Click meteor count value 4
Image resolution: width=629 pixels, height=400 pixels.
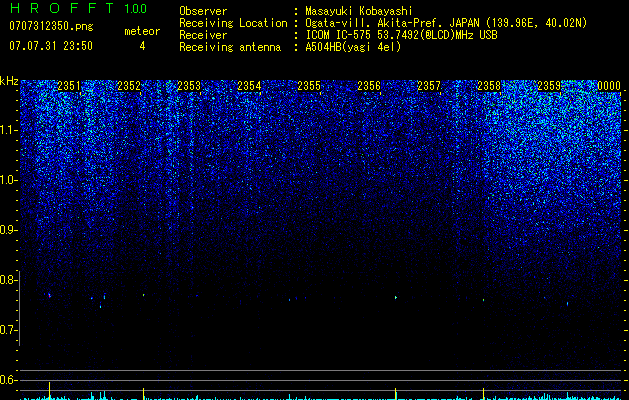142,46
